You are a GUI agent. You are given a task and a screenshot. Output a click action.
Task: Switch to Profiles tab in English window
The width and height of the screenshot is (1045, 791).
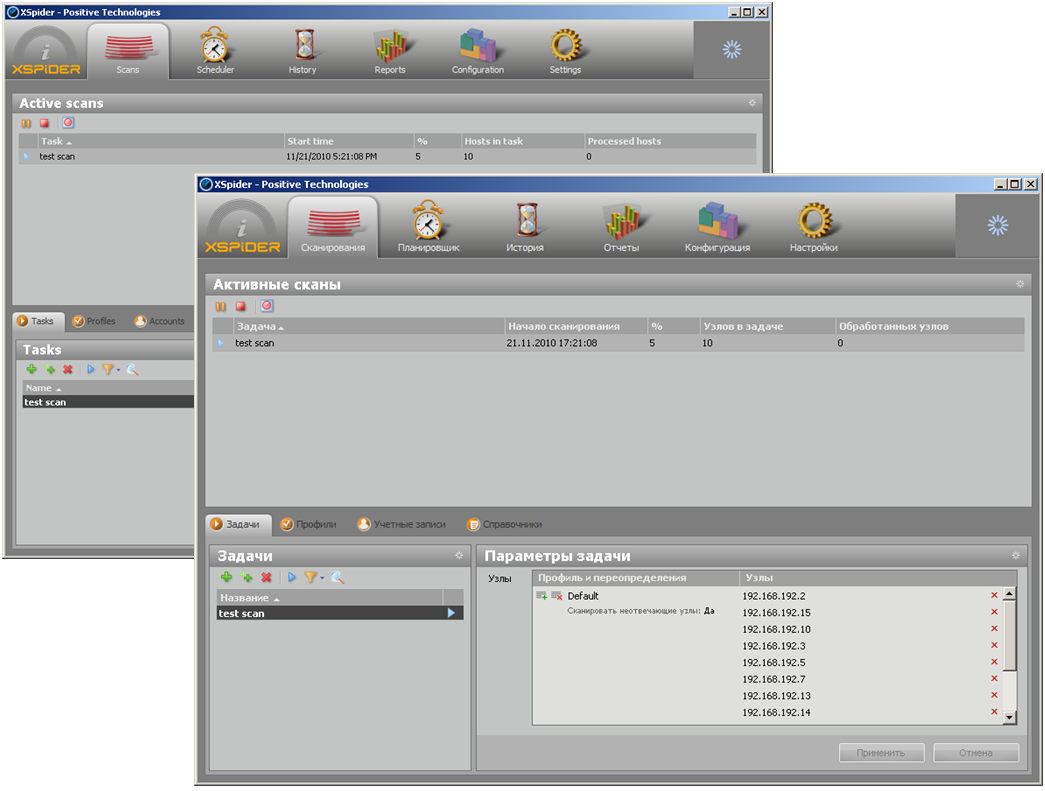coord(94,321)
